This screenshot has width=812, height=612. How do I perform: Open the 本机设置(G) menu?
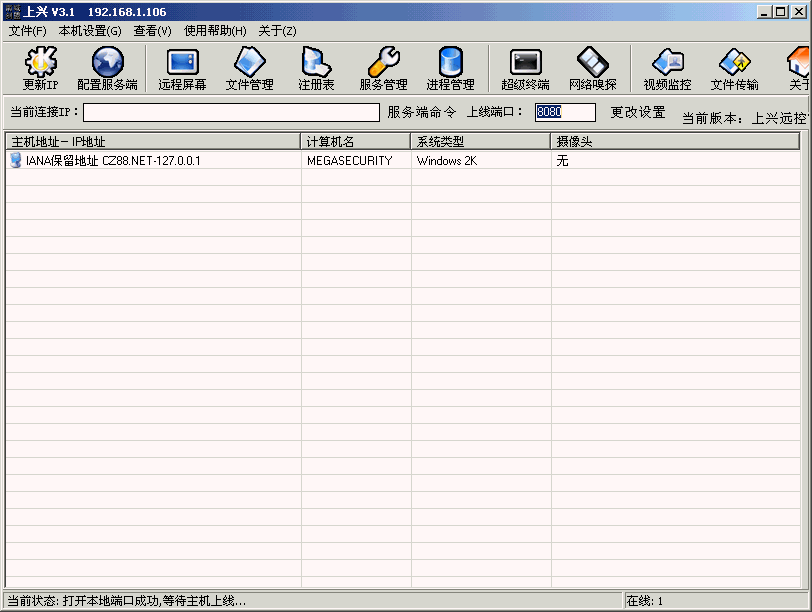click(x=90, y=31)
